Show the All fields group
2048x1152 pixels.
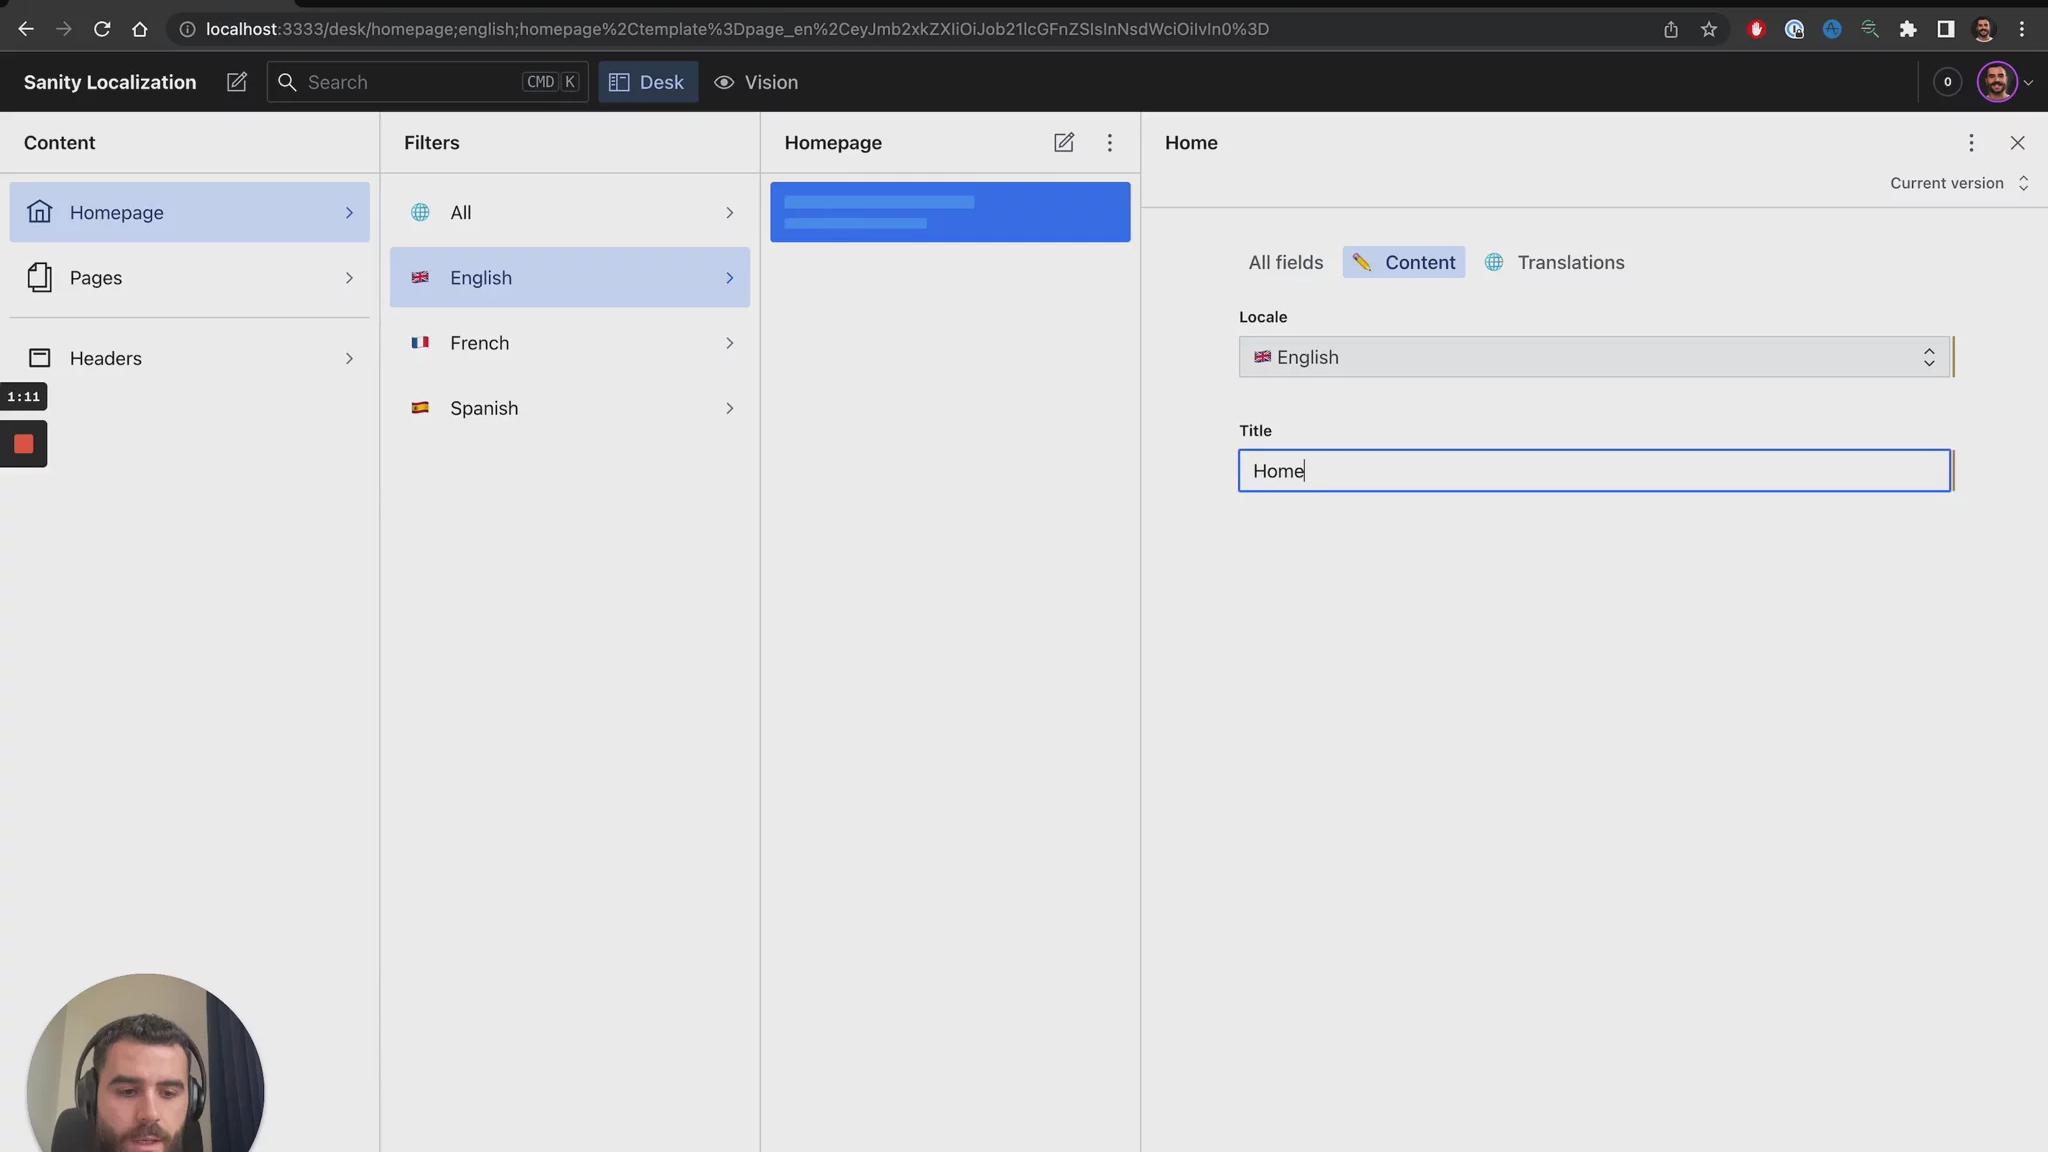tap(1285, 262)
